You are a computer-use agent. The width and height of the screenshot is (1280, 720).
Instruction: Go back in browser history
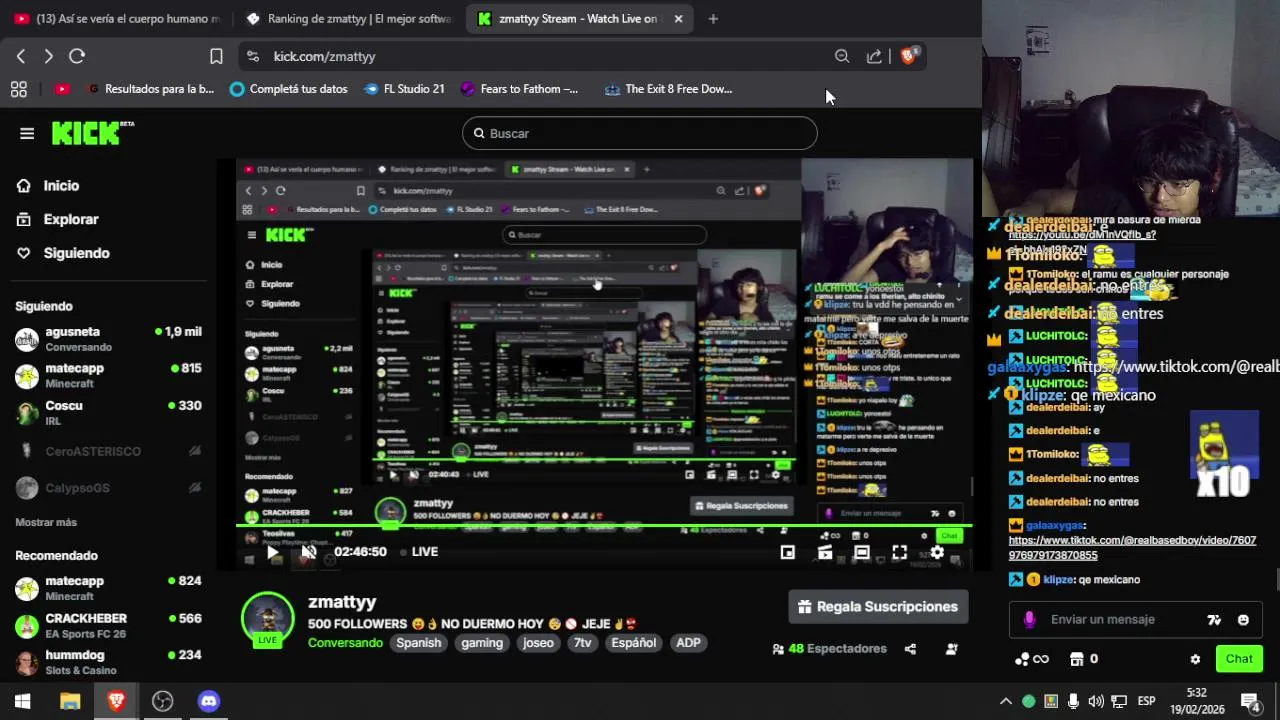21,56
